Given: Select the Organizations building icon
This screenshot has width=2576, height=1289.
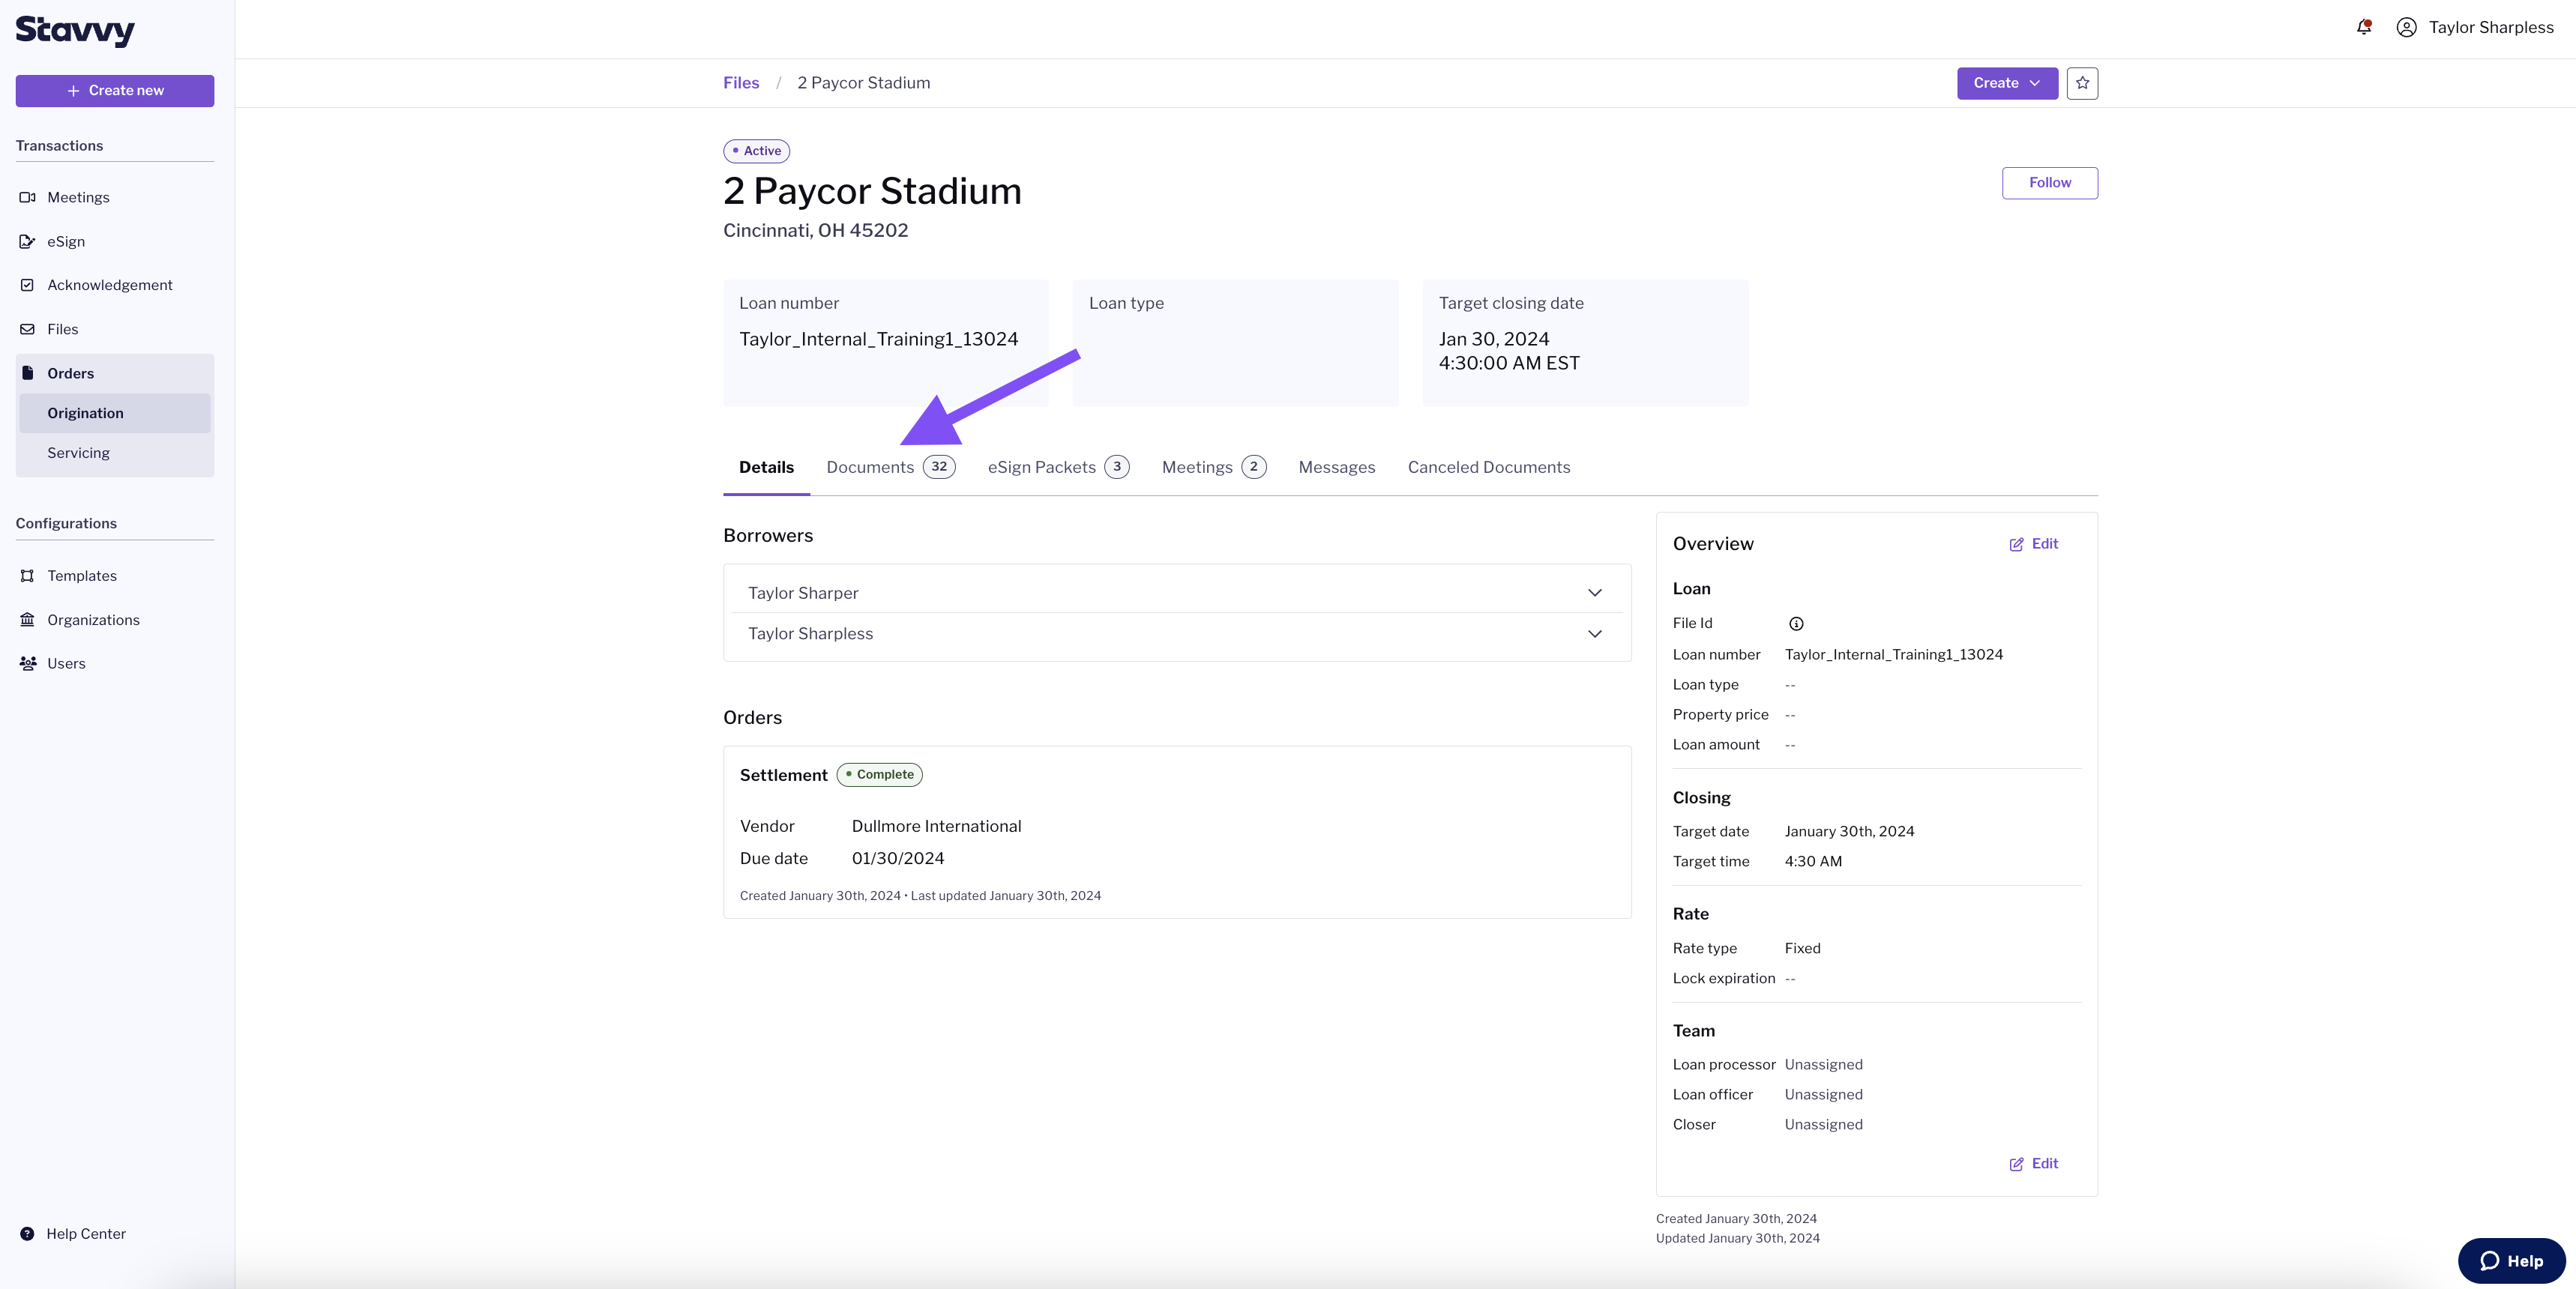Looking at the screenshot, I should pos(27,620).
